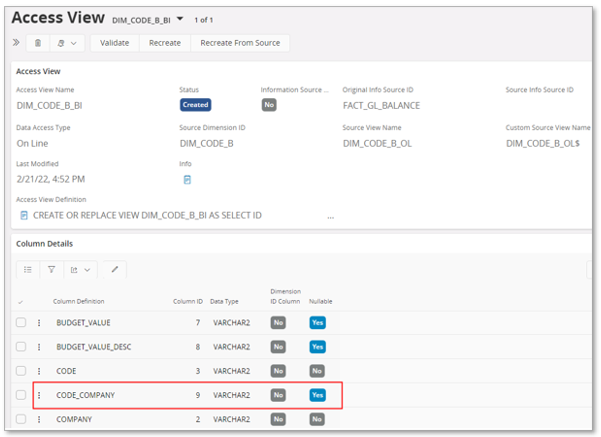Image resolution: width=601 pixels, height=437 pixels.
Task: Click the Recreate From Source button
Action: [241, 43]
